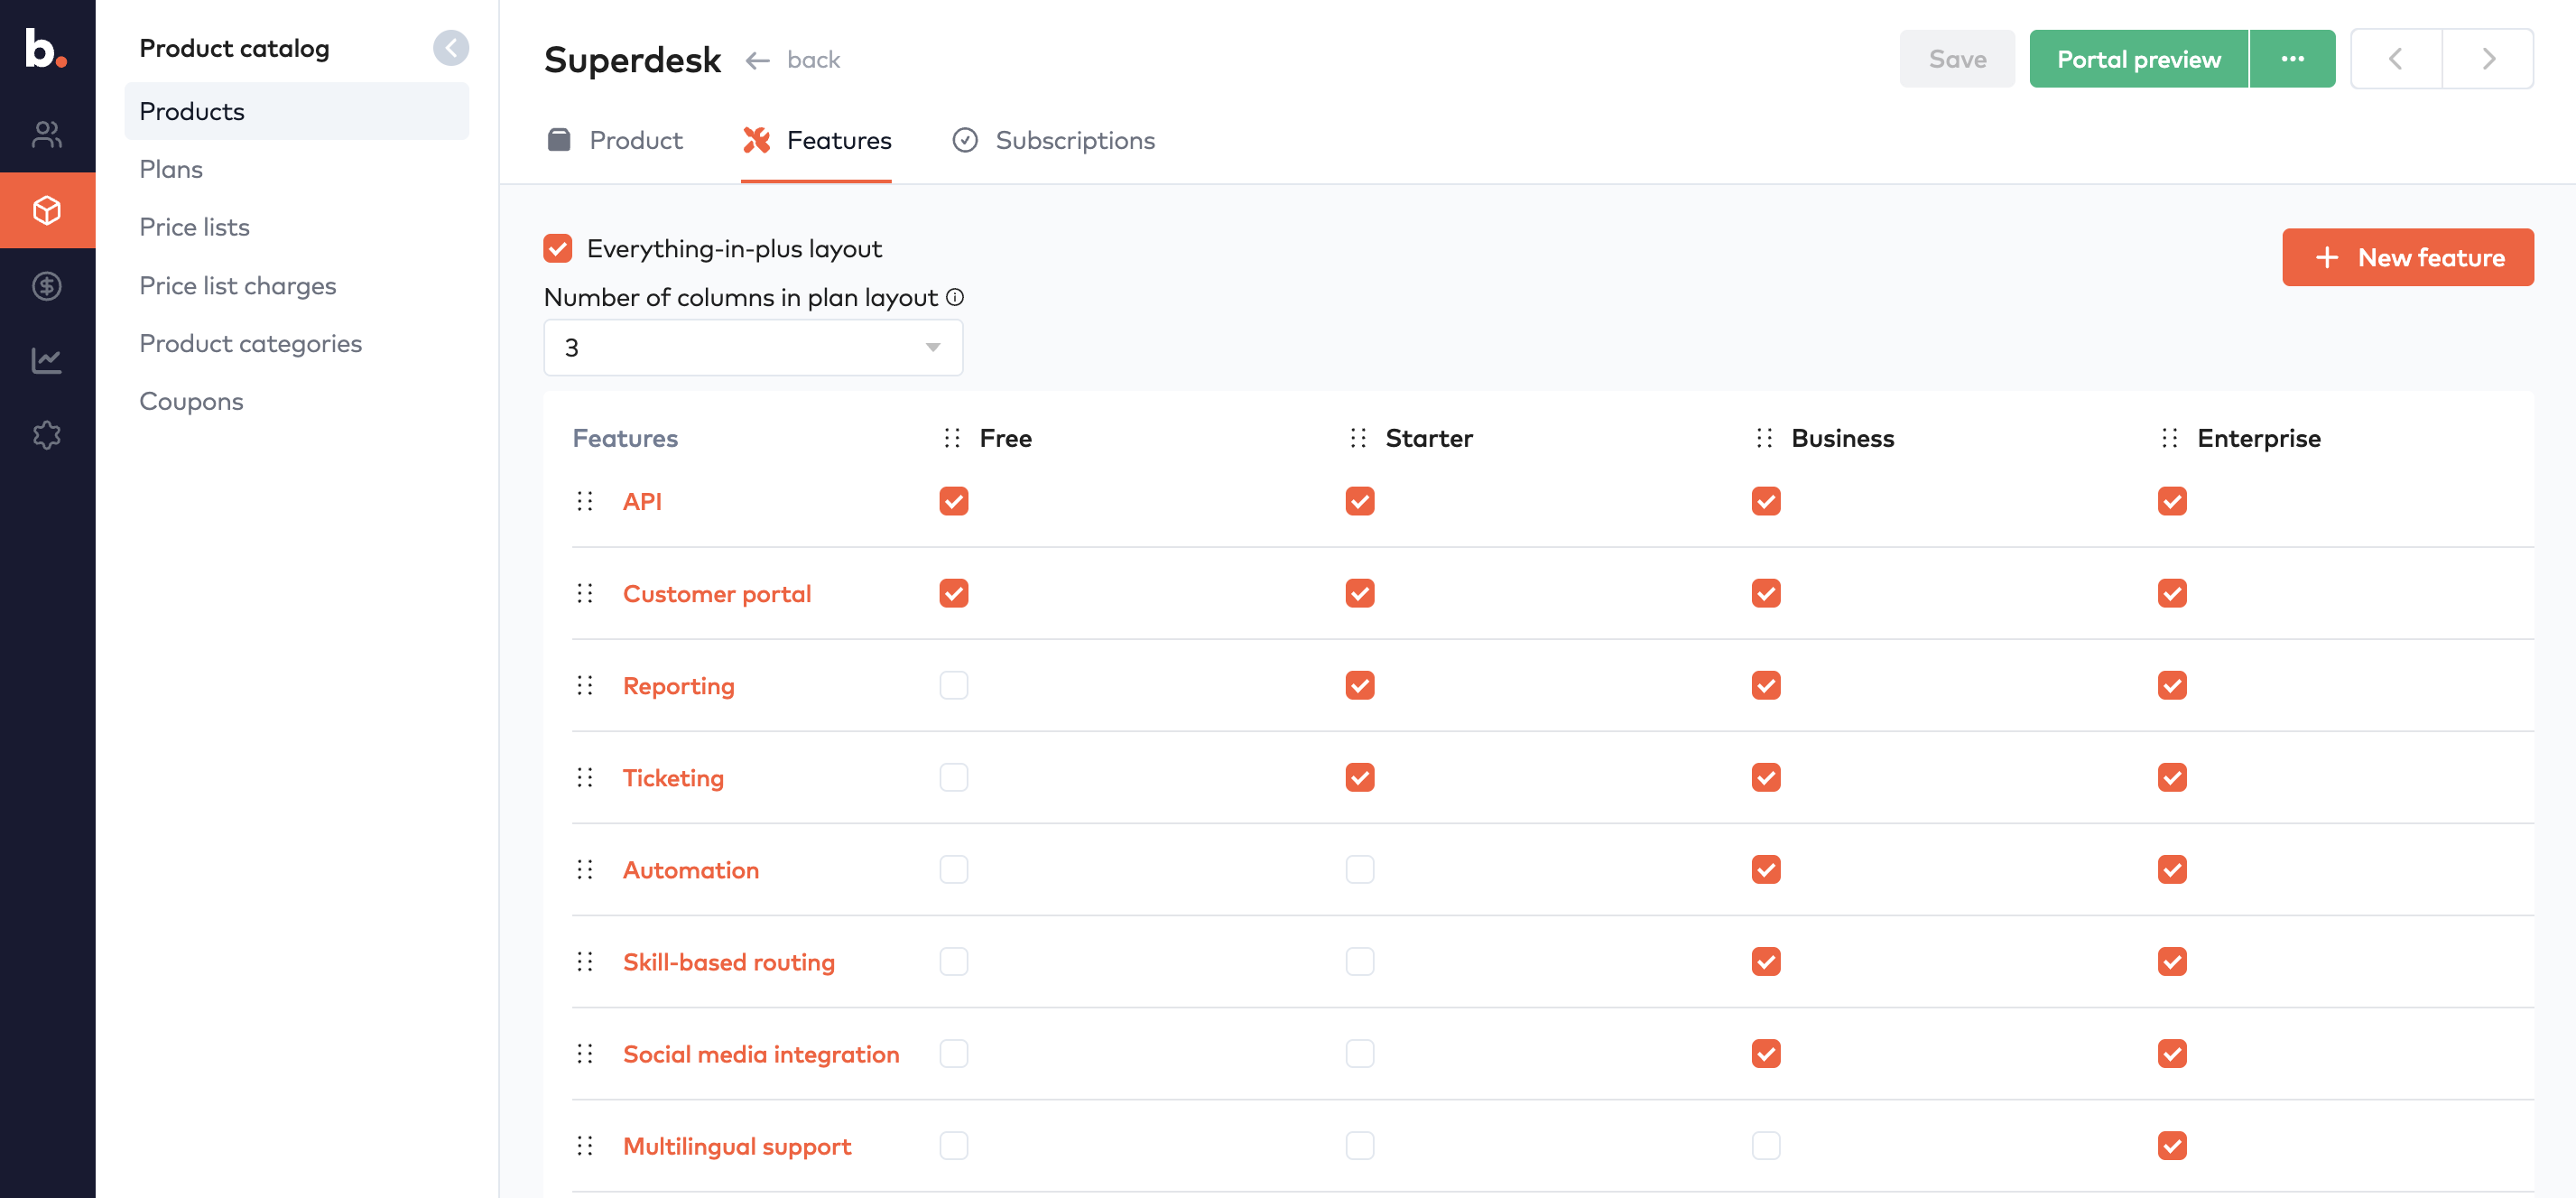Enable Reporting for the Free plan
Screen dimensions: 2576x1198
[x=954, y=685]
